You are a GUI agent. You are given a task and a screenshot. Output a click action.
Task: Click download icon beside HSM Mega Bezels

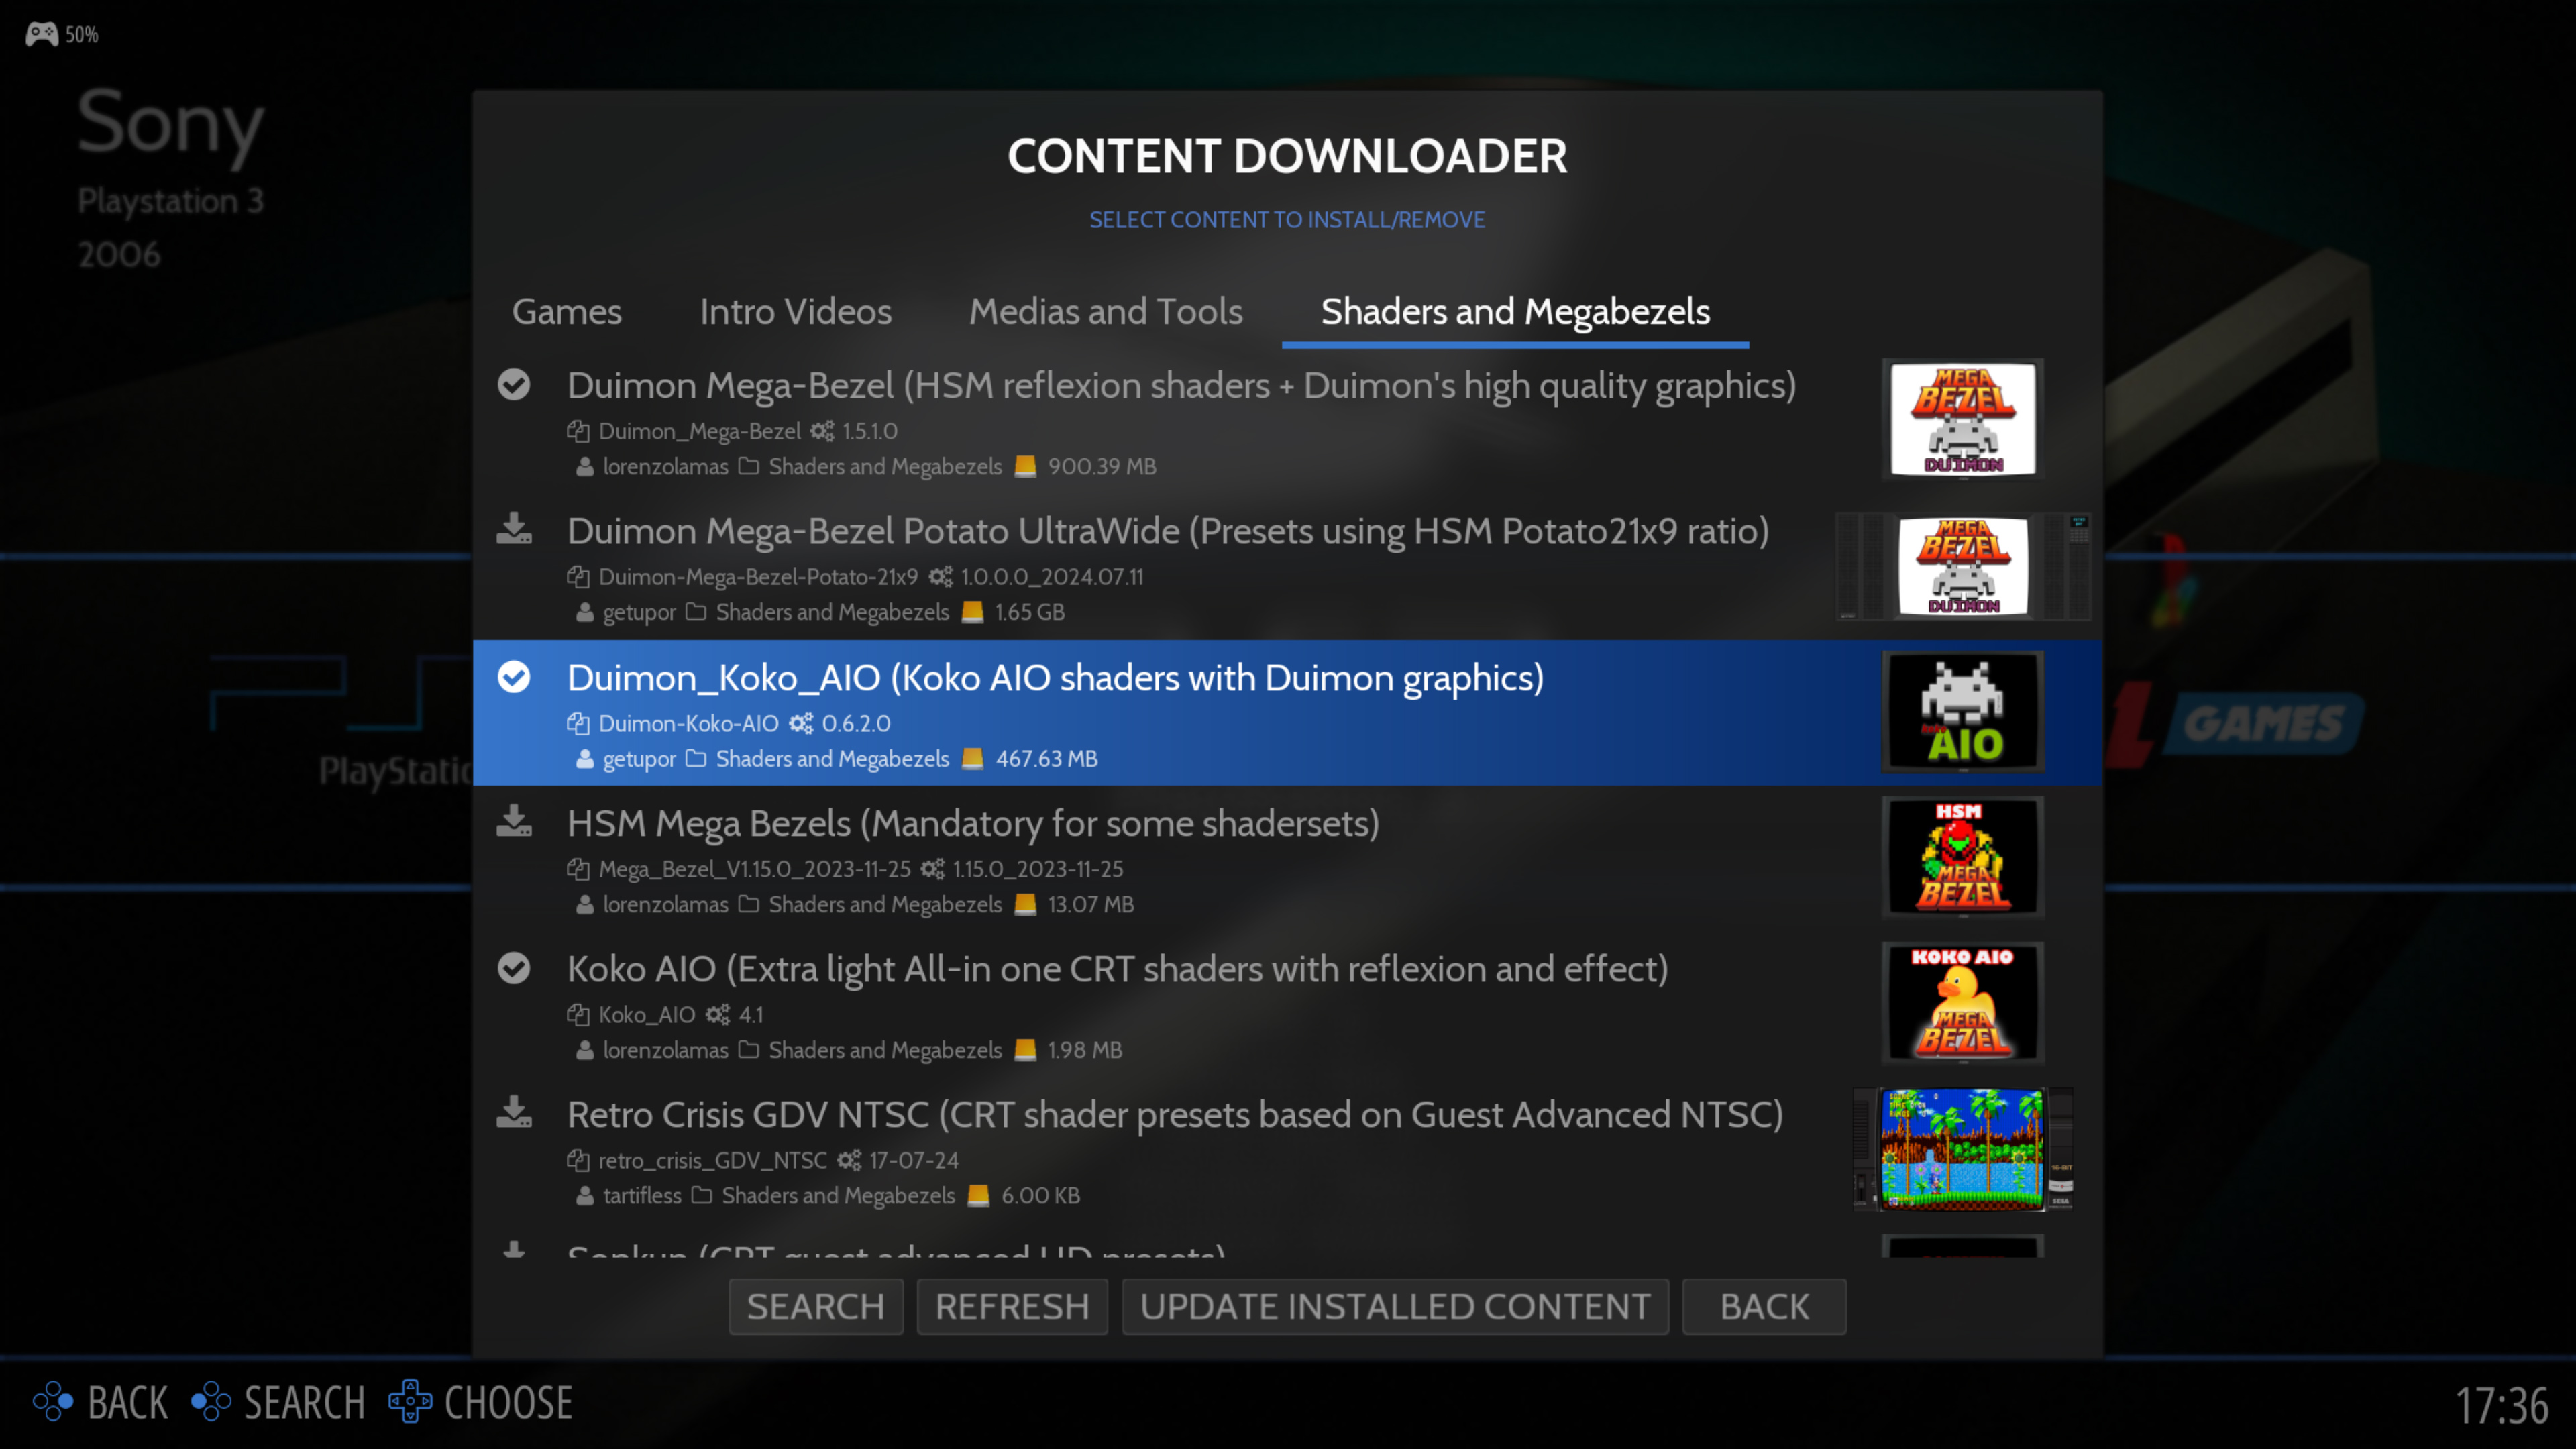click(x=514, y=821)
